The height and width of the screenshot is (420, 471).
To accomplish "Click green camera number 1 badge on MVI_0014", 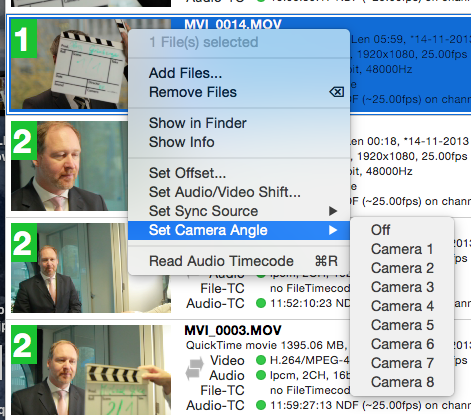I will 24,38.
